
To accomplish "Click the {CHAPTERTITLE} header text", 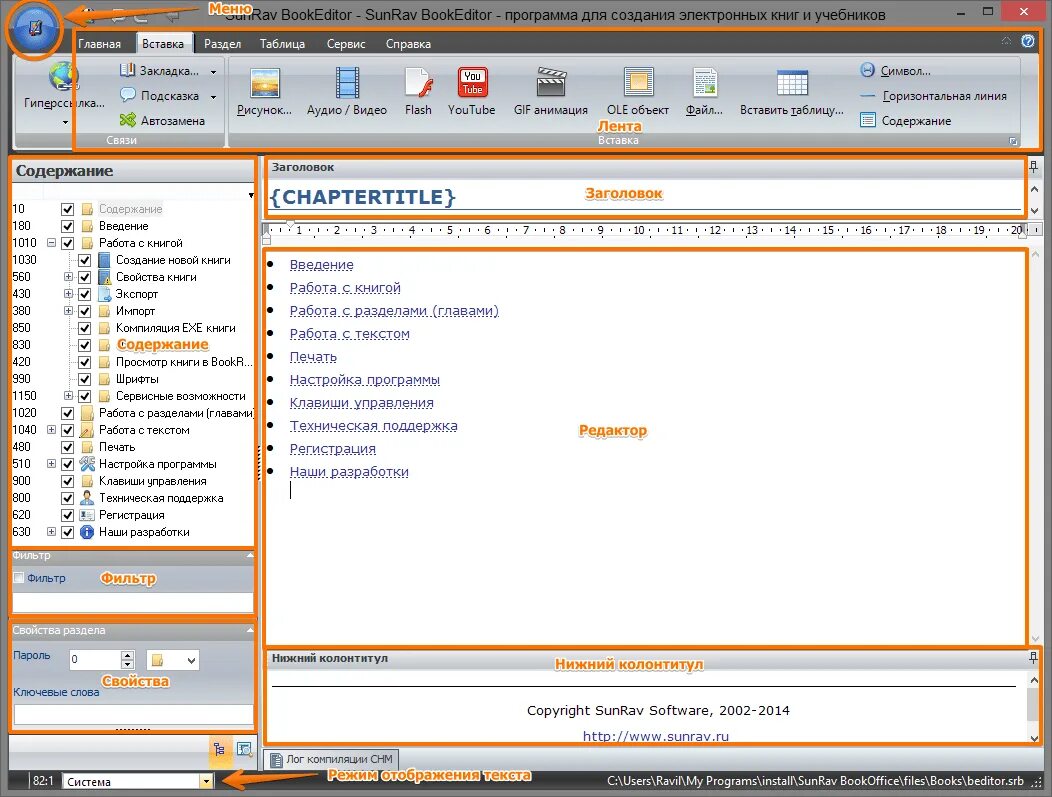I will [x=362, y=197].
